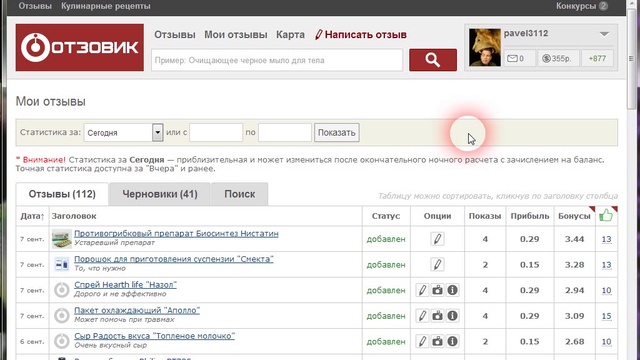
Task: Open info icon for Аполло review
Action: 452,316
